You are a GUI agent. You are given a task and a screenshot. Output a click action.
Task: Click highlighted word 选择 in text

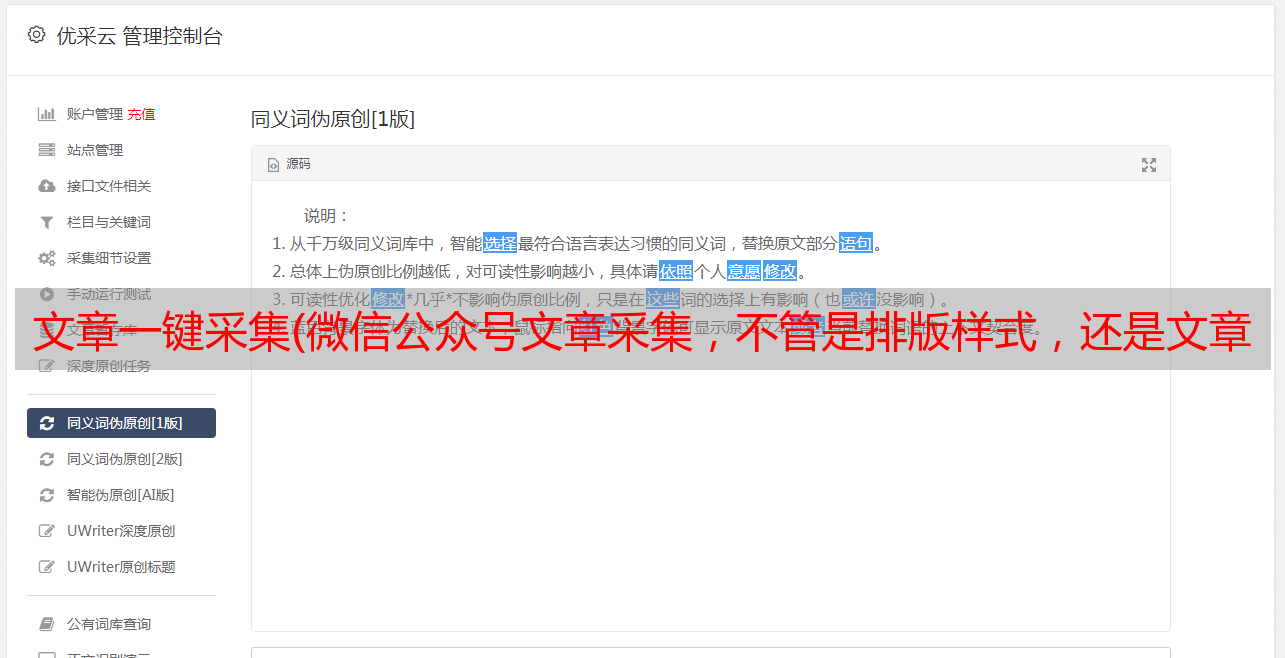(x=500, y=243)
